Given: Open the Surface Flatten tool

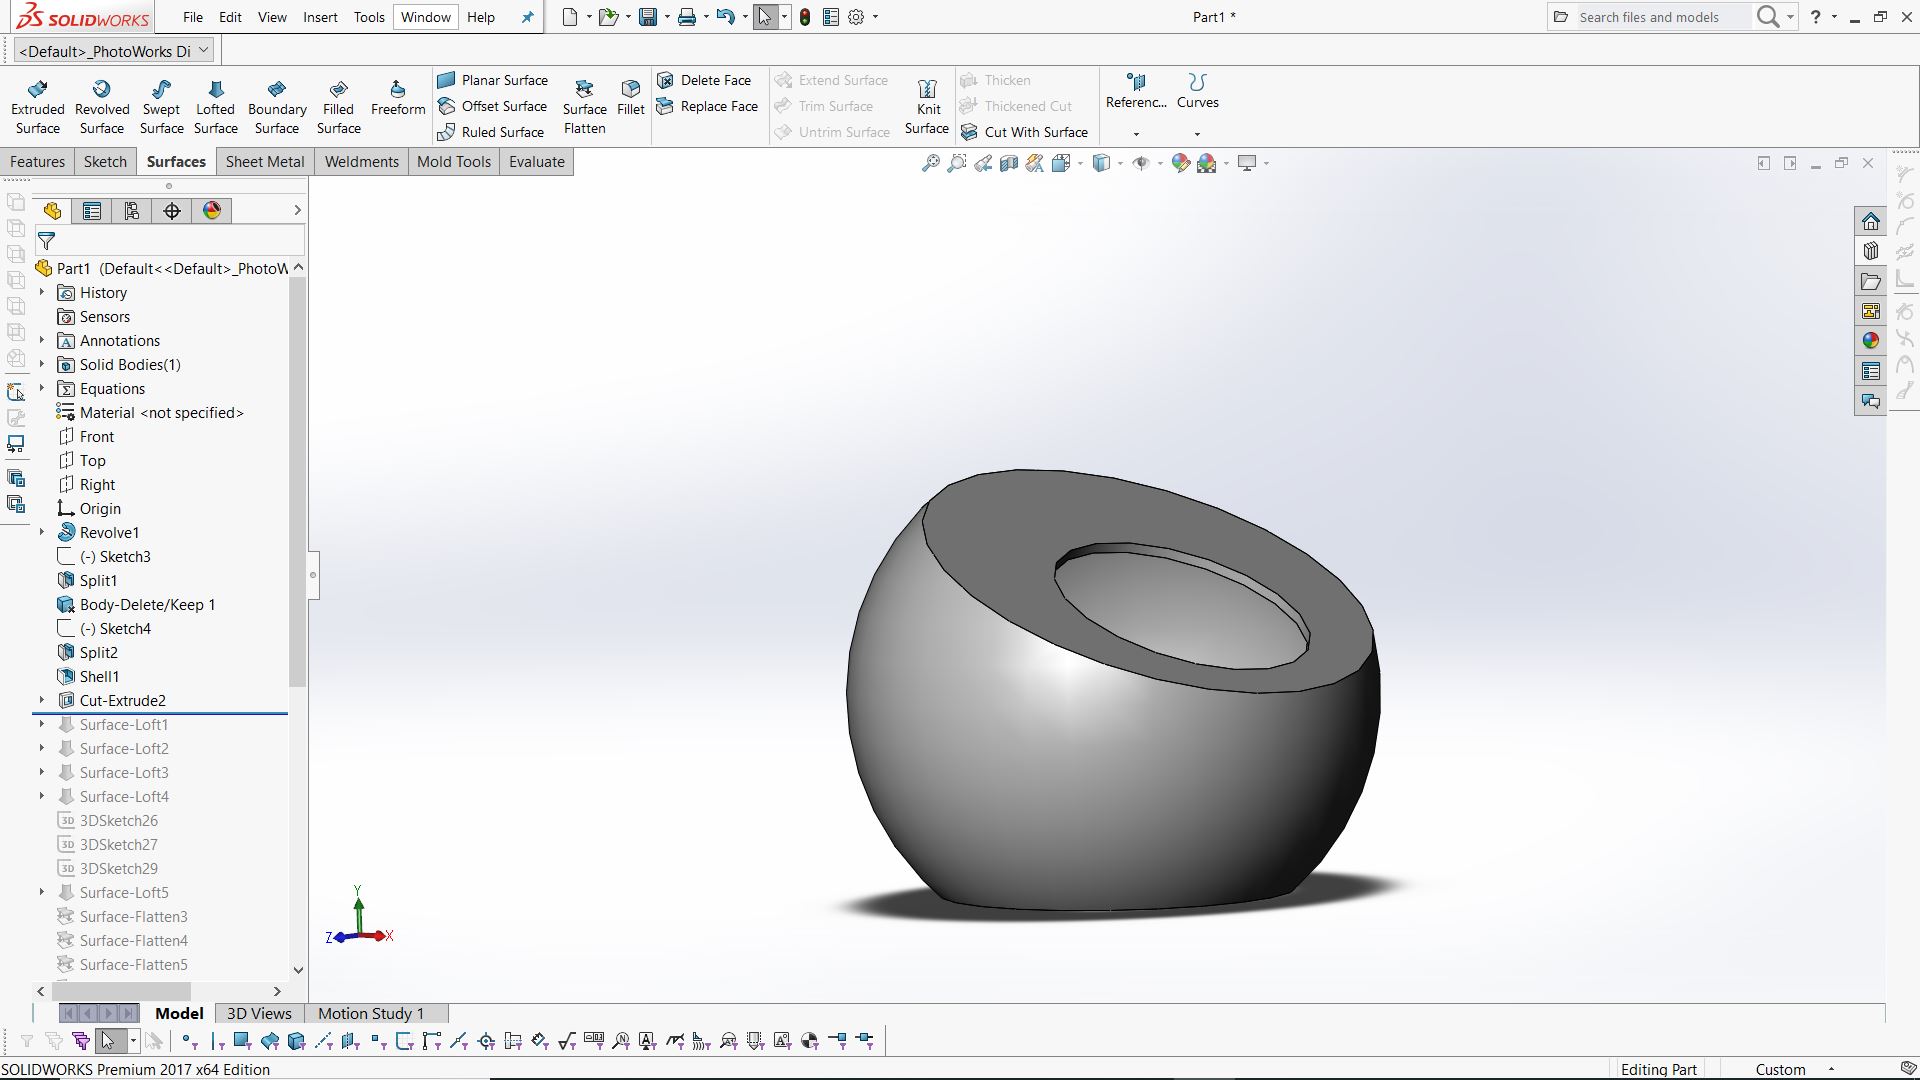Looking at the screenshot, I should (x=584, y=107).
